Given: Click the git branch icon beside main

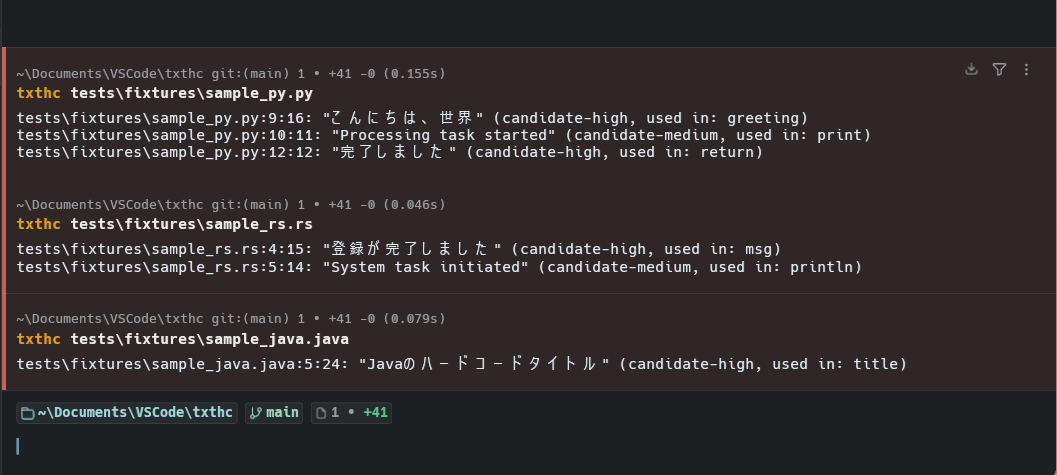Looking at the screenshot, I should [255, 413].
